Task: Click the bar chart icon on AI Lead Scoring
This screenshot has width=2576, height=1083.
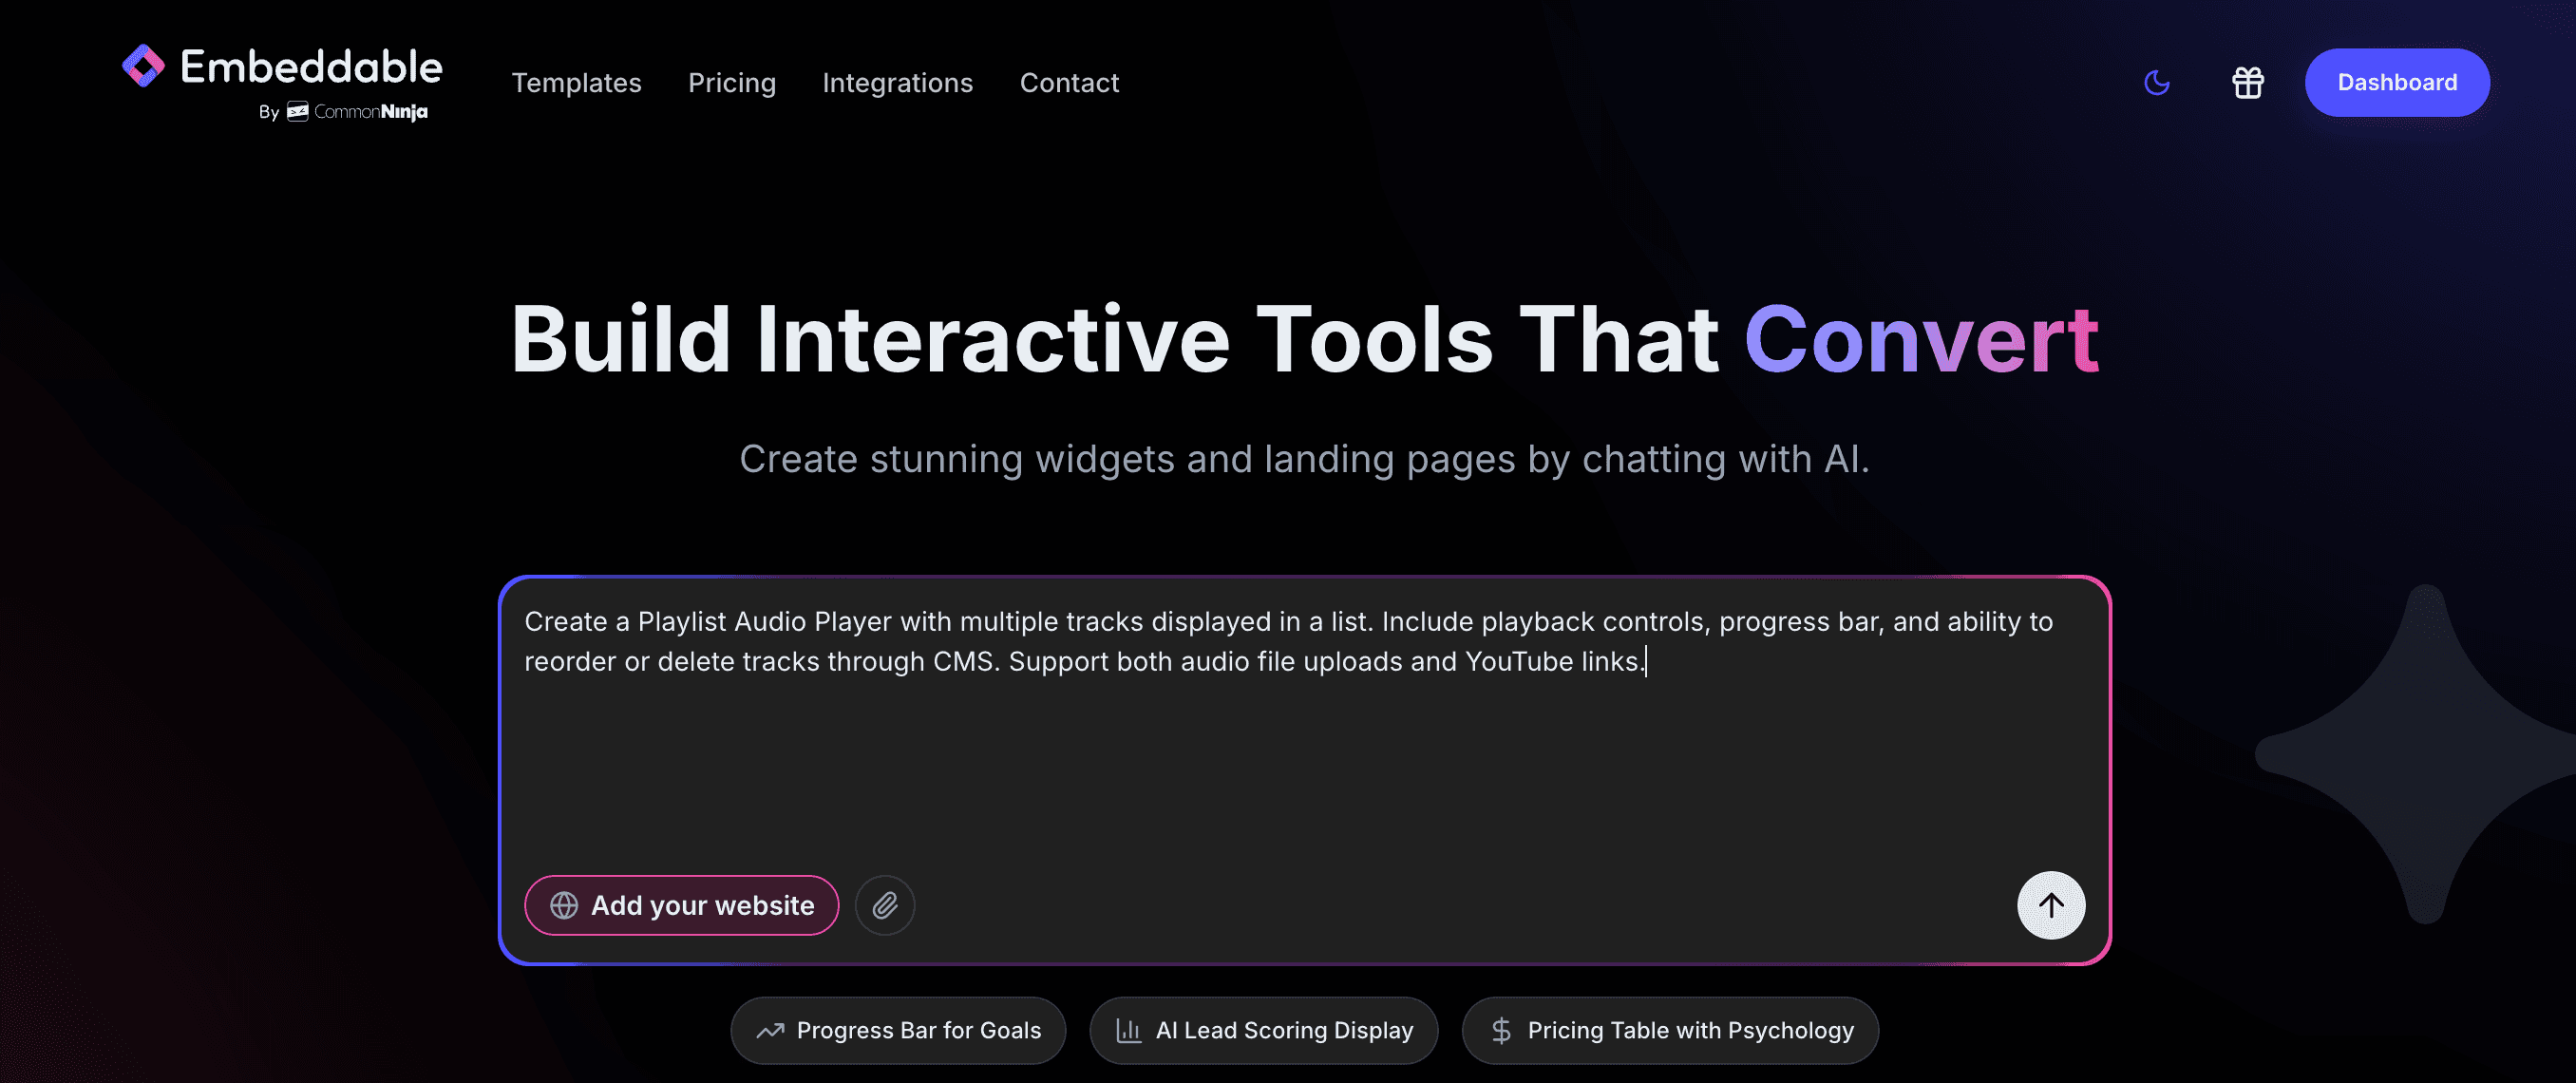Action: (1128, 1030)
